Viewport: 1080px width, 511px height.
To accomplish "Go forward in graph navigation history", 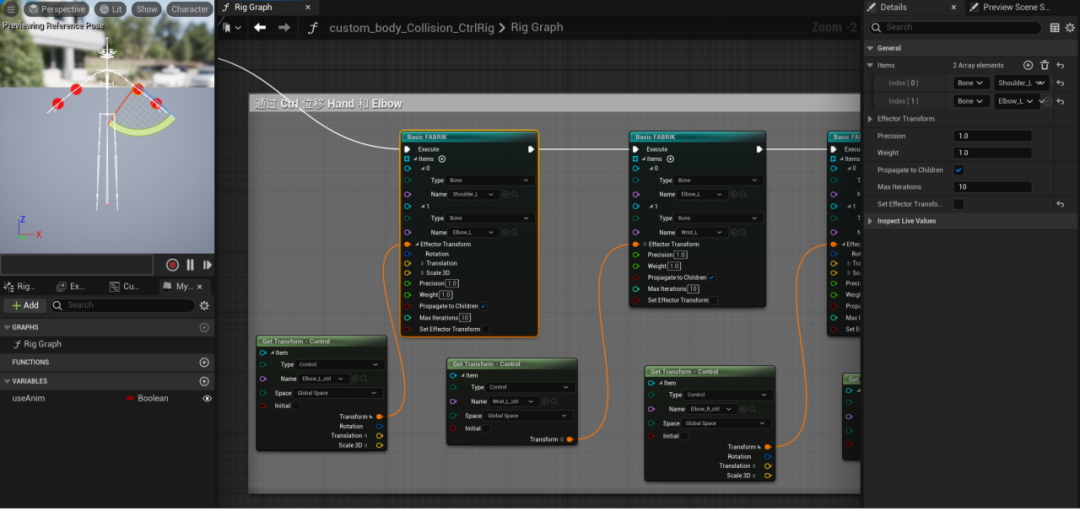I will [284, 28].
